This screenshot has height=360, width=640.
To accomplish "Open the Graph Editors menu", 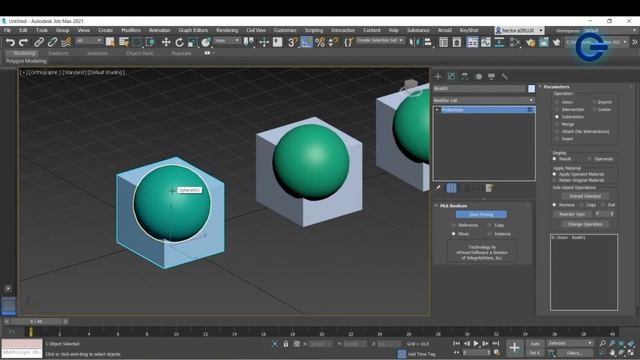I will pos(193,30).
